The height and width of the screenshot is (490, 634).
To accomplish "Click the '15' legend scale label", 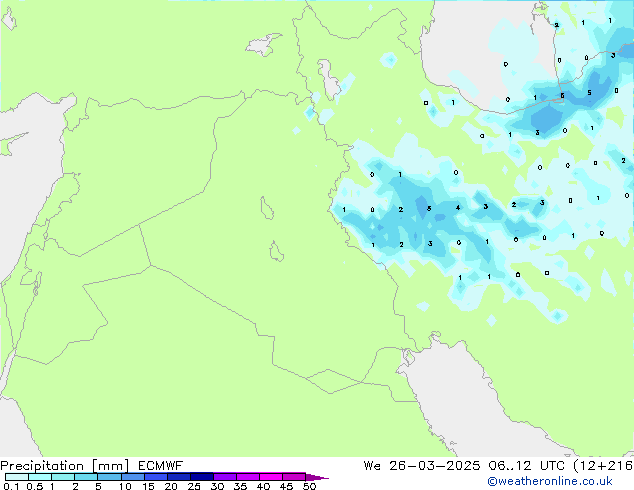I will [x=148, y=486].
